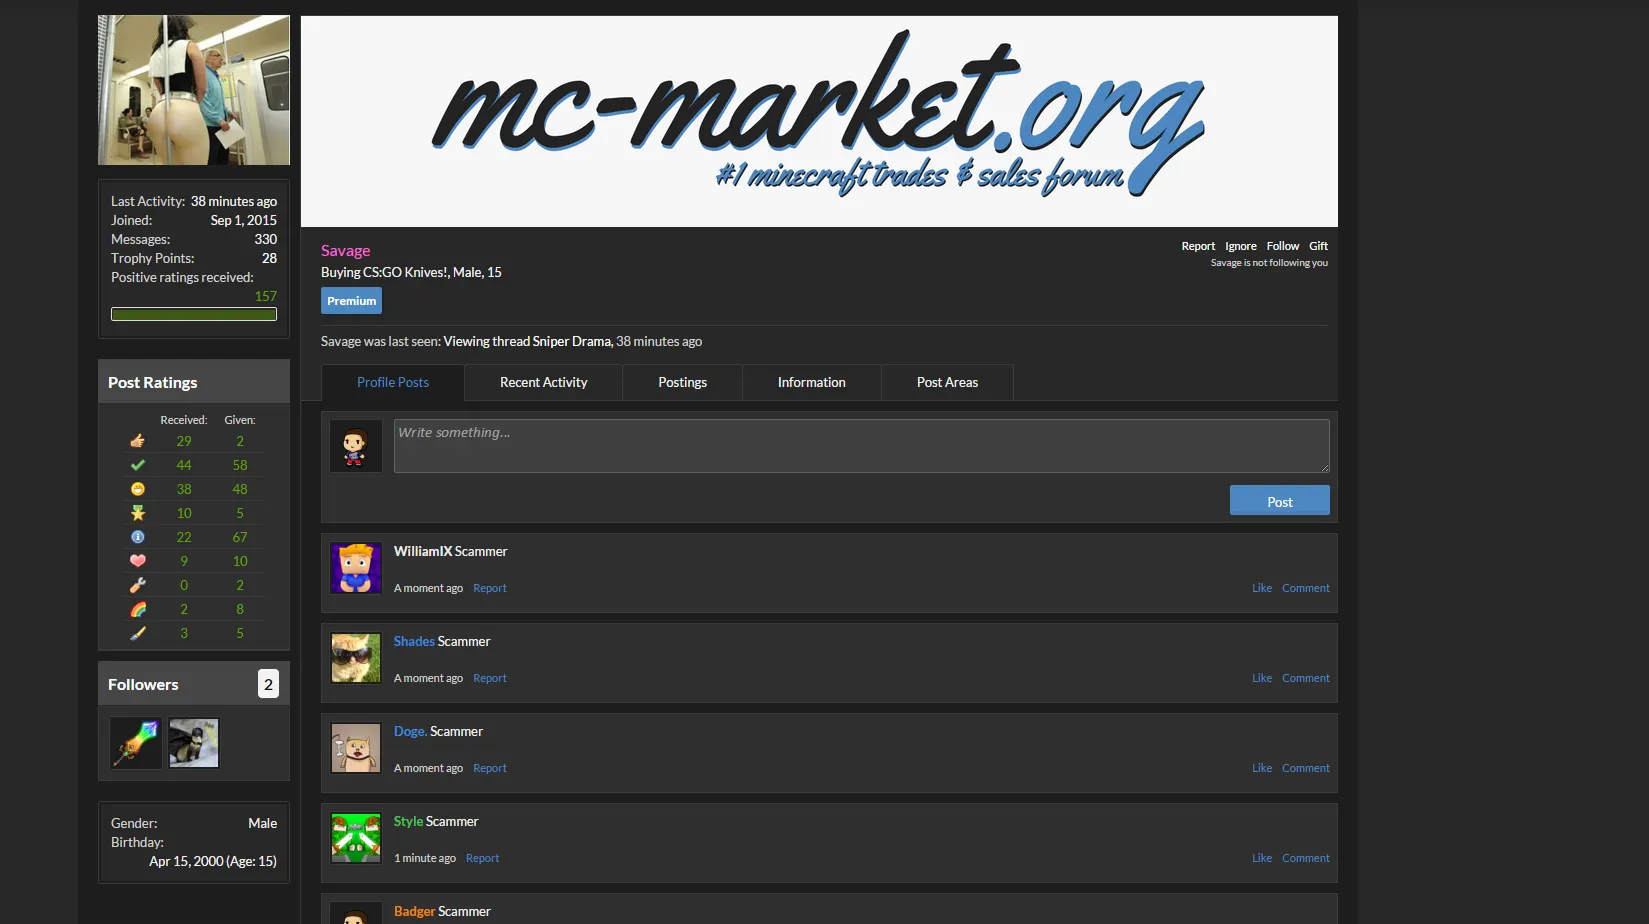Click the Followers count badge 2
This screenshot has height=924, width=1649.
coord(268,684)
